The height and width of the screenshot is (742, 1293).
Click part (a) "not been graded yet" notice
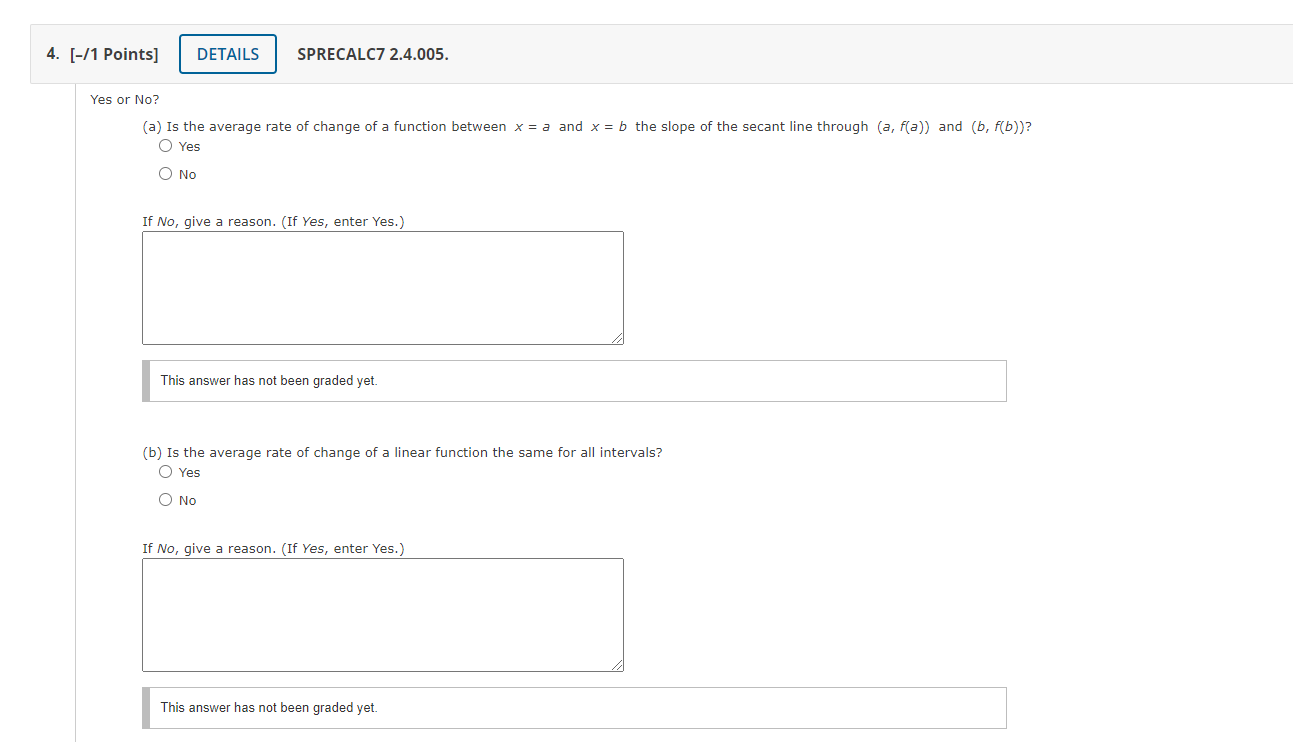269,381
